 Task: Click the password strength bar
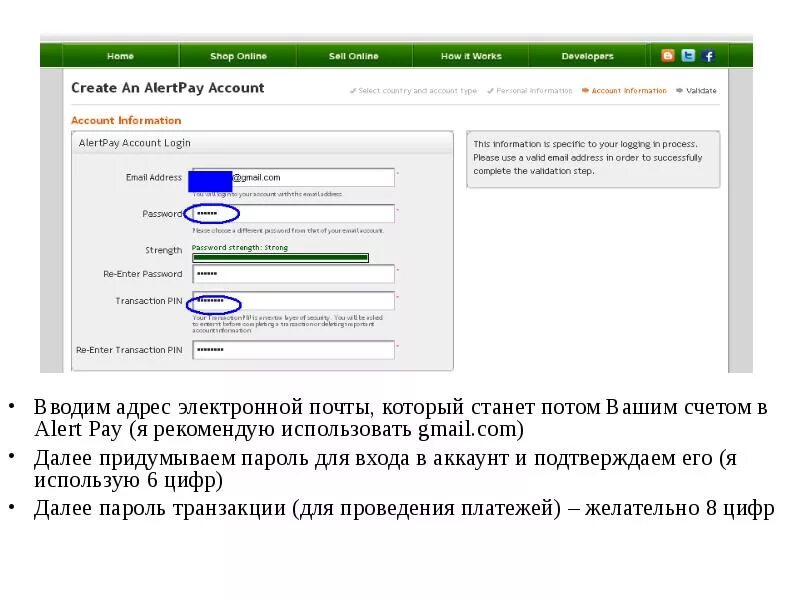(x=280, y=258)
